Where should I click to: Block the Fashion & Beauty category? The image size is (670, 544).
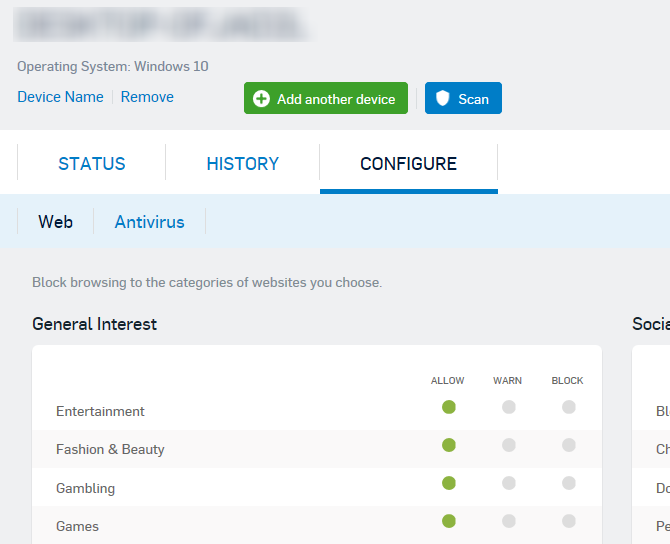(569, 445)
